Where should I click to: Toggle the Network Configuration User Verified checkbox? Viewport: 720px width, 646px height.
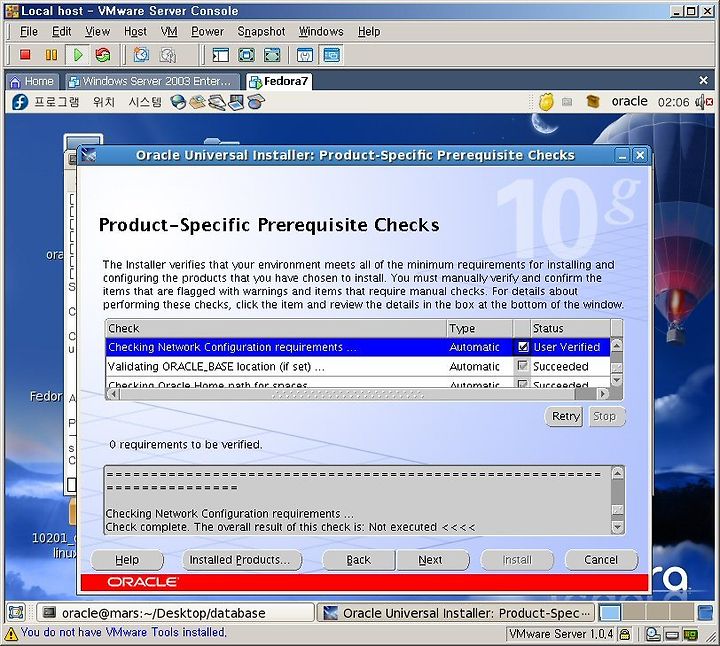523,347
